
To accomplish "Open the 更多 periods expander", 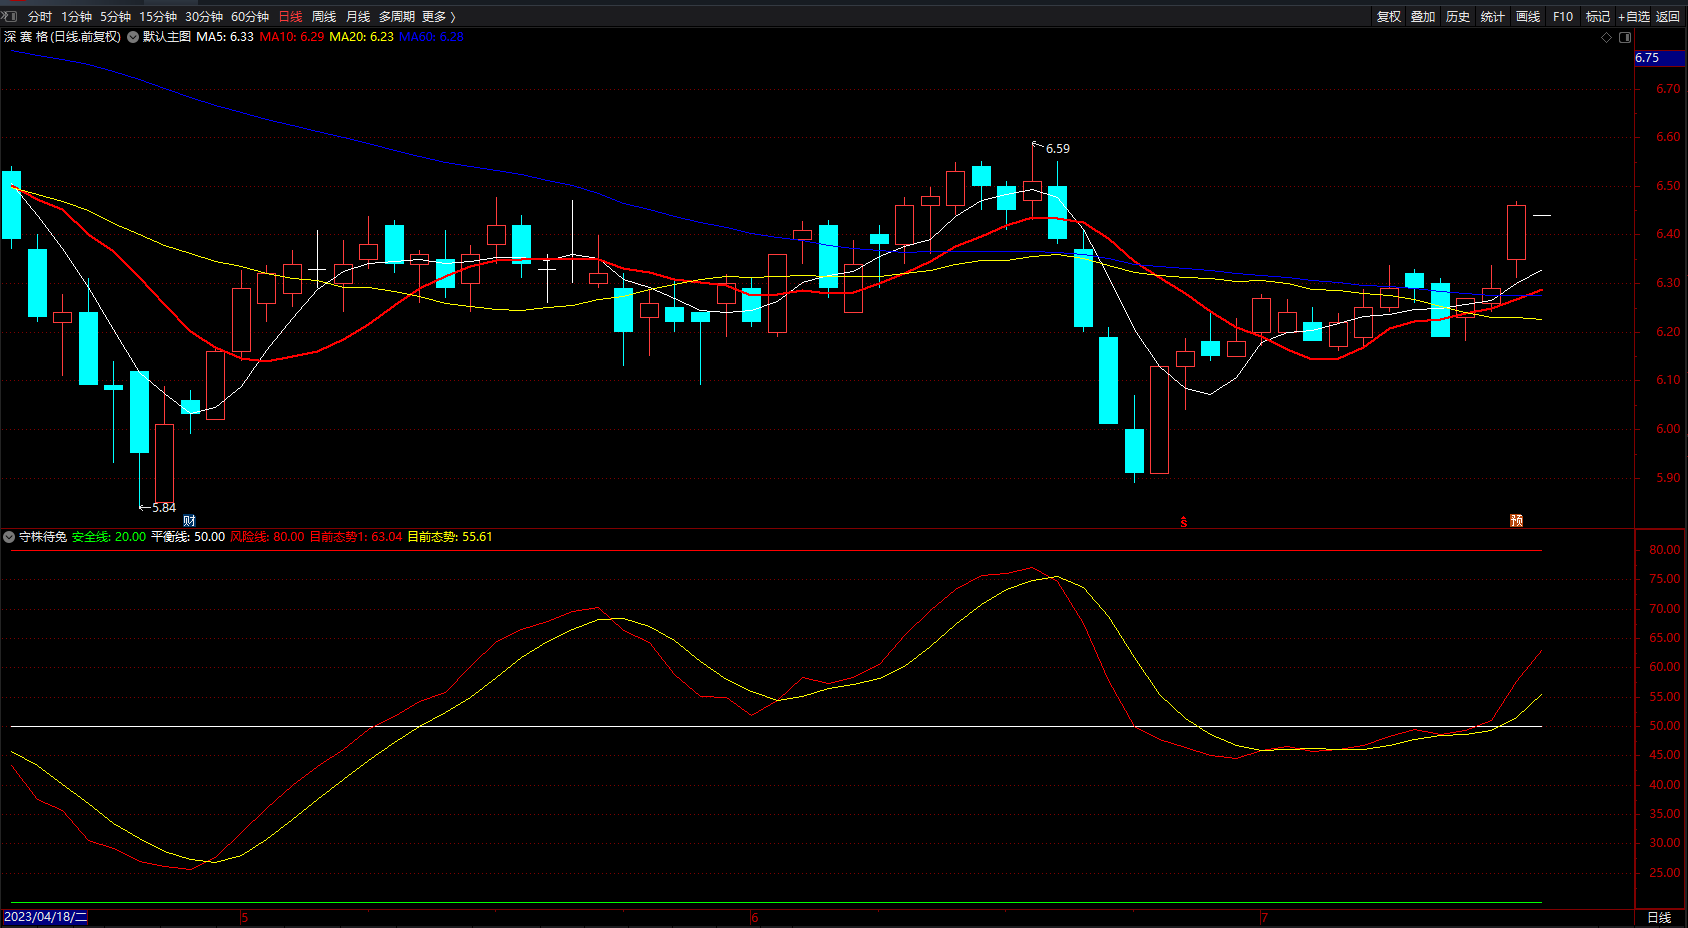I will (438, 16).
